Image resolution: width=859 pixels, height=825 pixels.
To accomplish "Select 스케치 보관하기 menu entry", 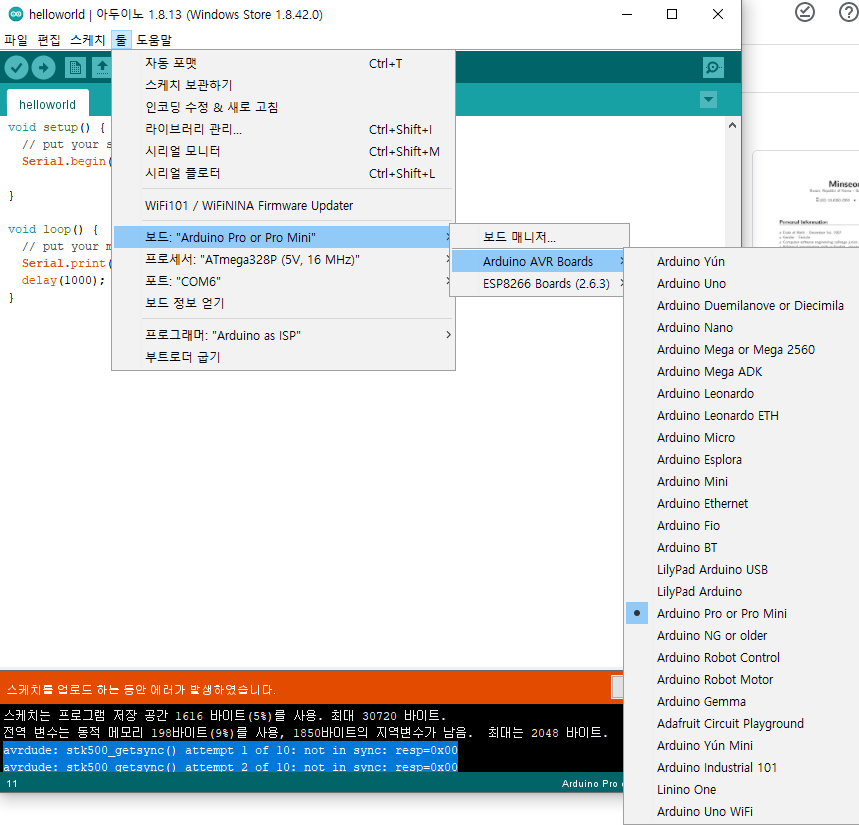I will coord(284,85).
